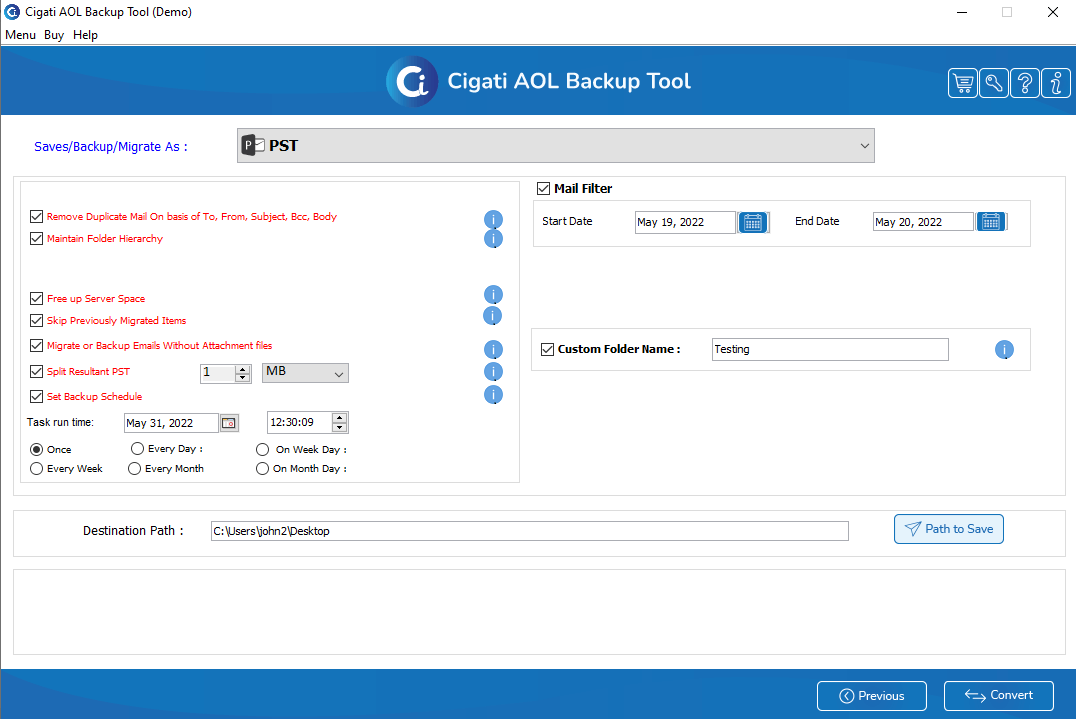Viewport: 1076px width, 719px height.
Task: Increase the task run time
Action: coord(340,418)
